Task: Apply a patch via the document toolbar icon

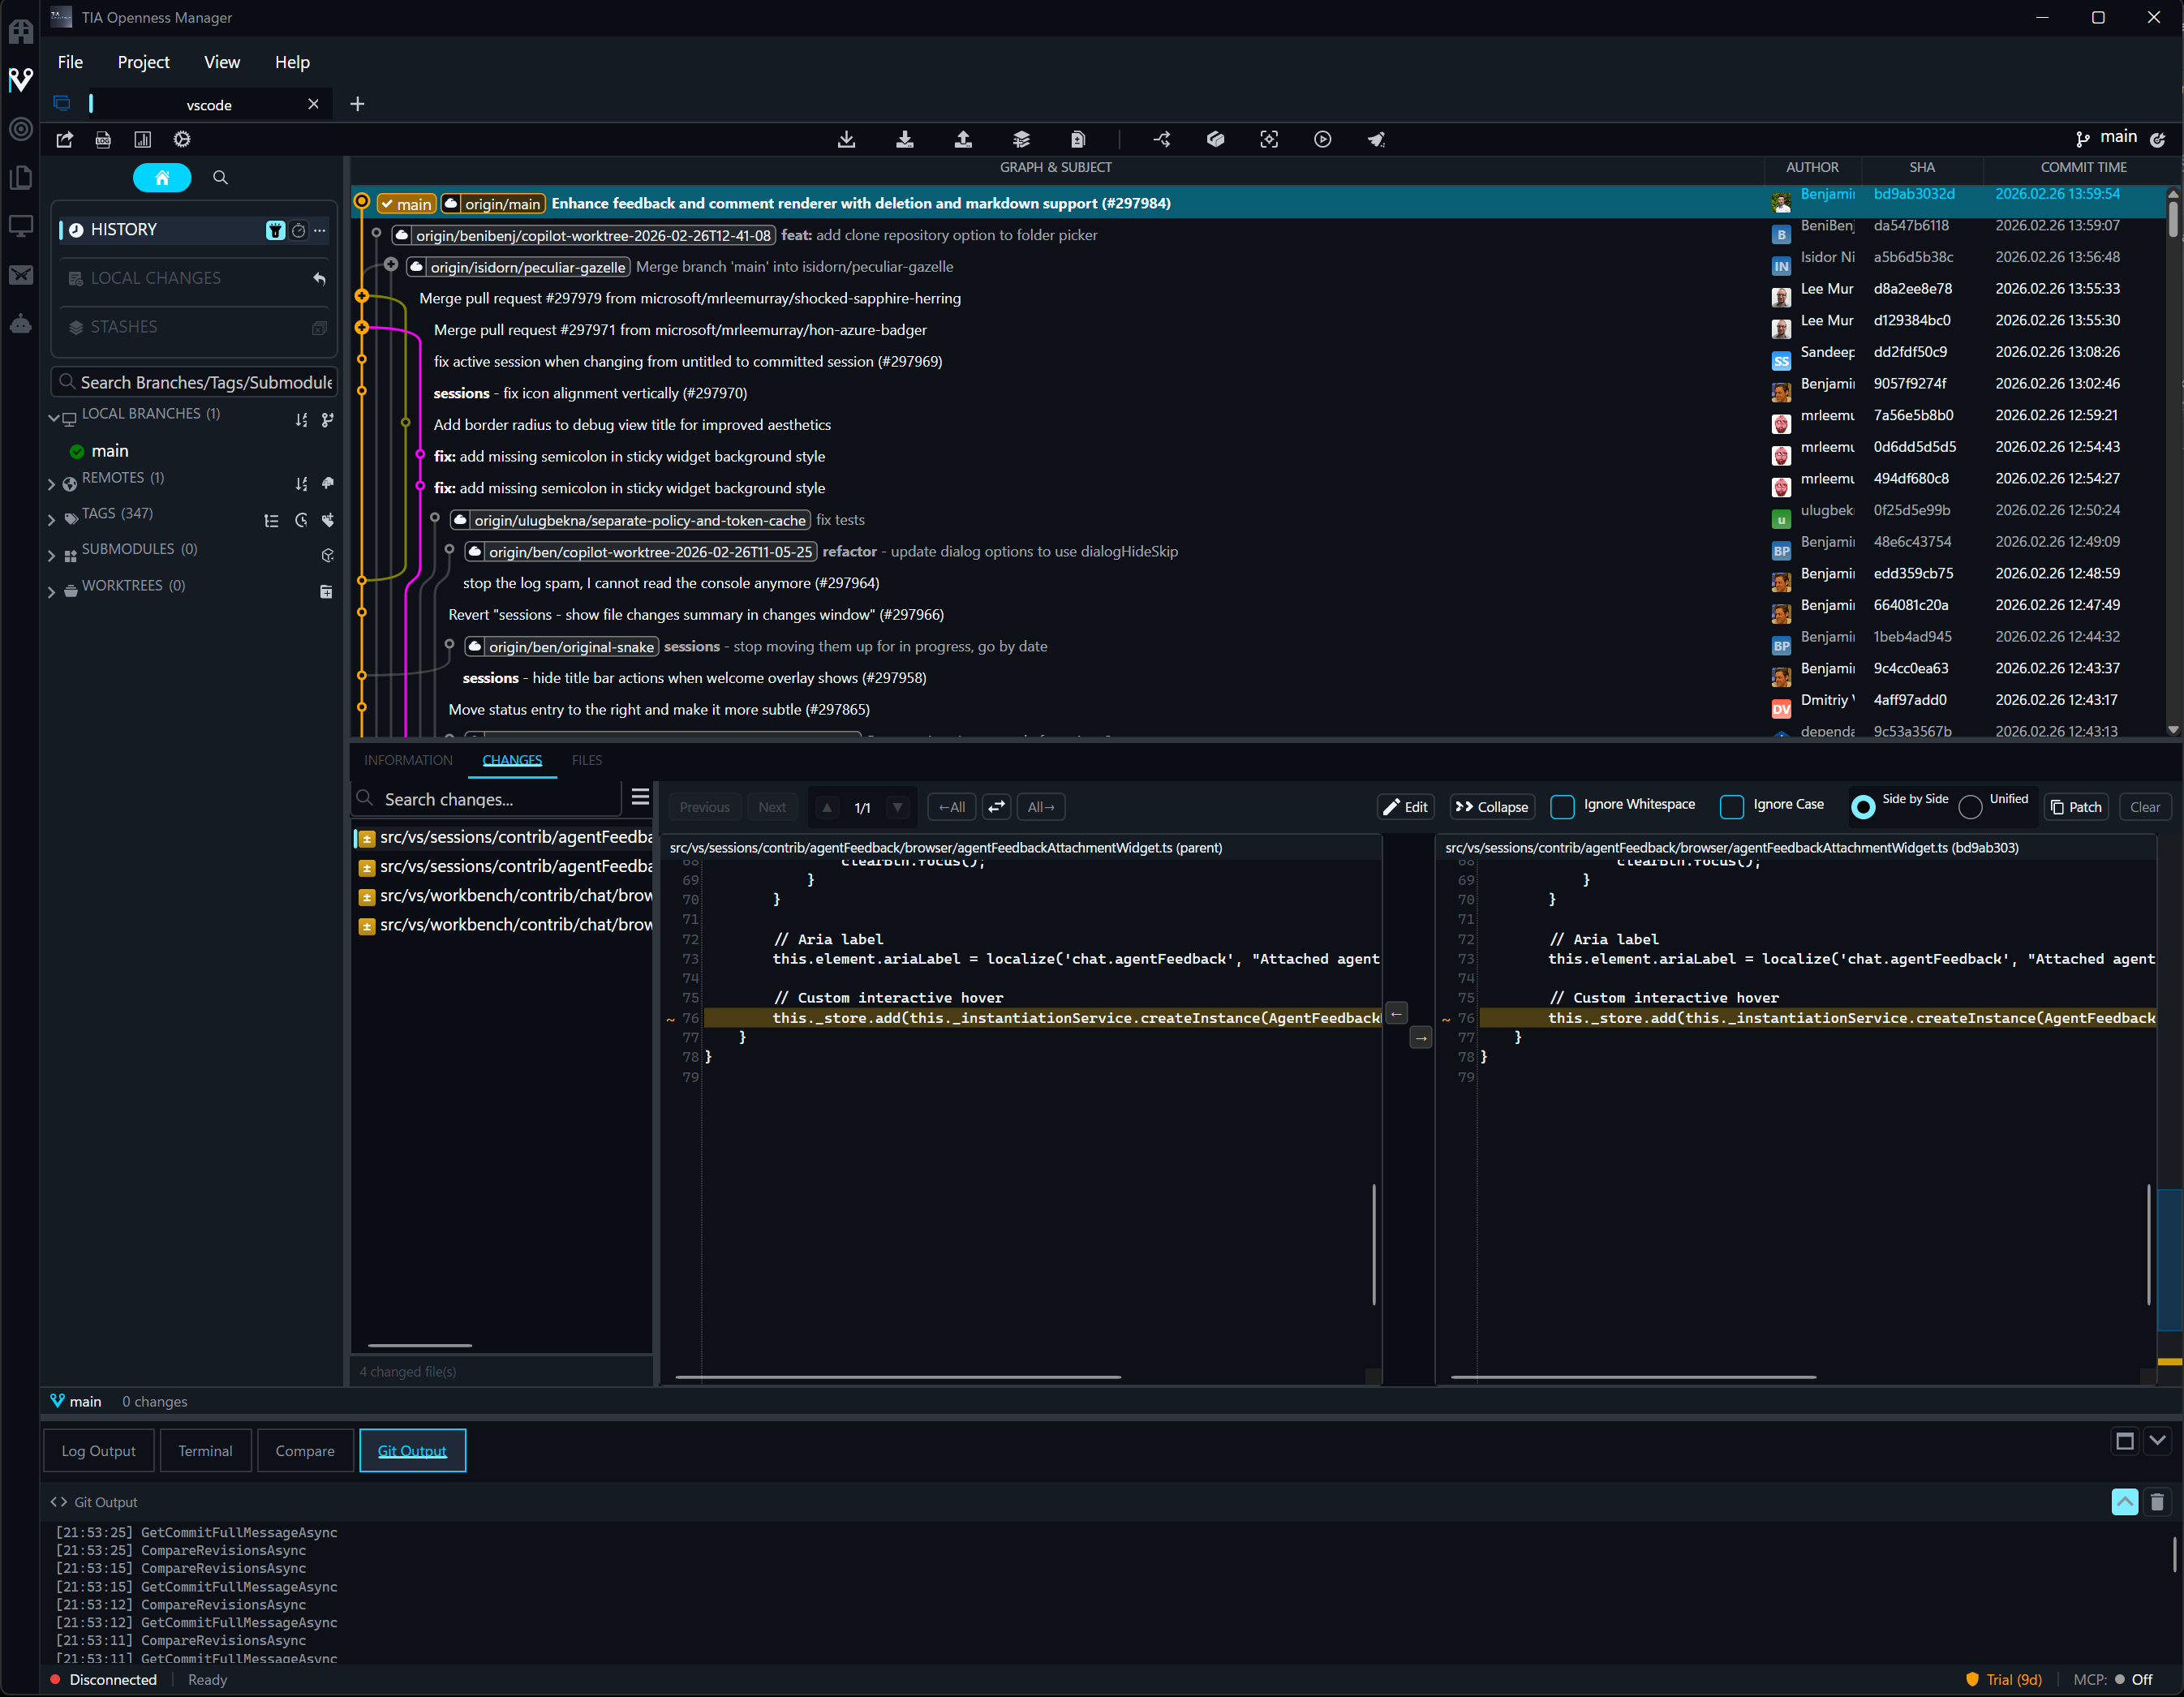Action: coord(1078,139)
